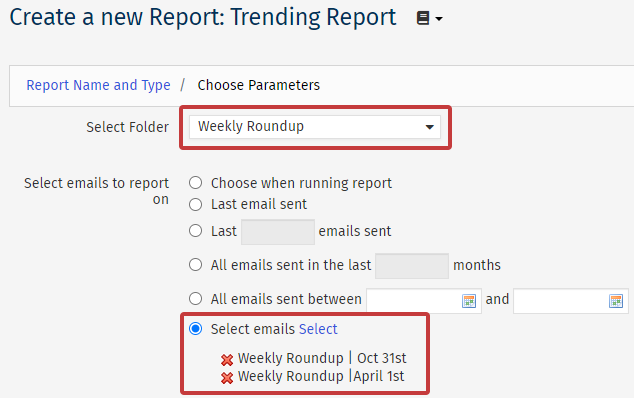
Task: Click the start date input field
Action: coord(424,301)
